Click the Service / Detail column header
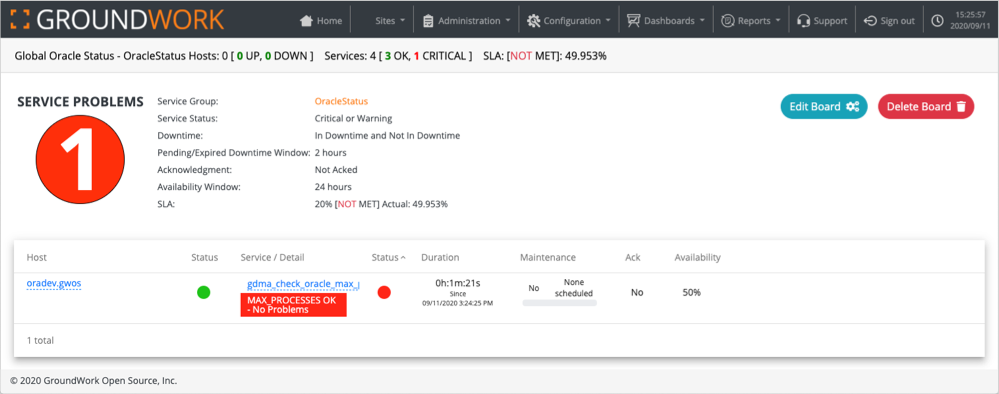This screenshot has width=999, height=394. pyautogui.click(x=272, y=258)
